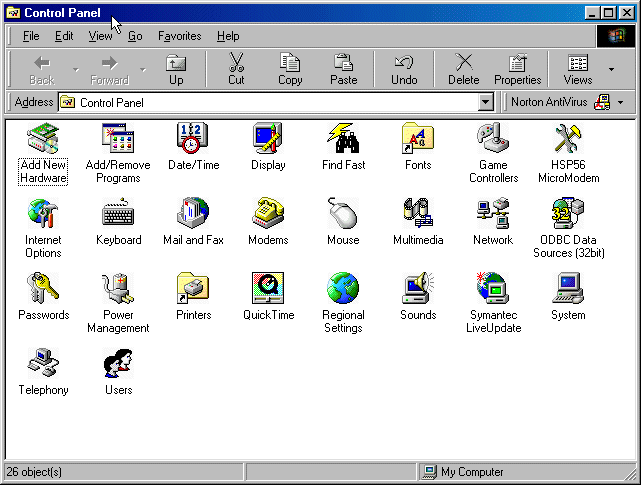This screenshot has width=641, height=485.
Task: Open the File menu
Action: pos(31,36)
